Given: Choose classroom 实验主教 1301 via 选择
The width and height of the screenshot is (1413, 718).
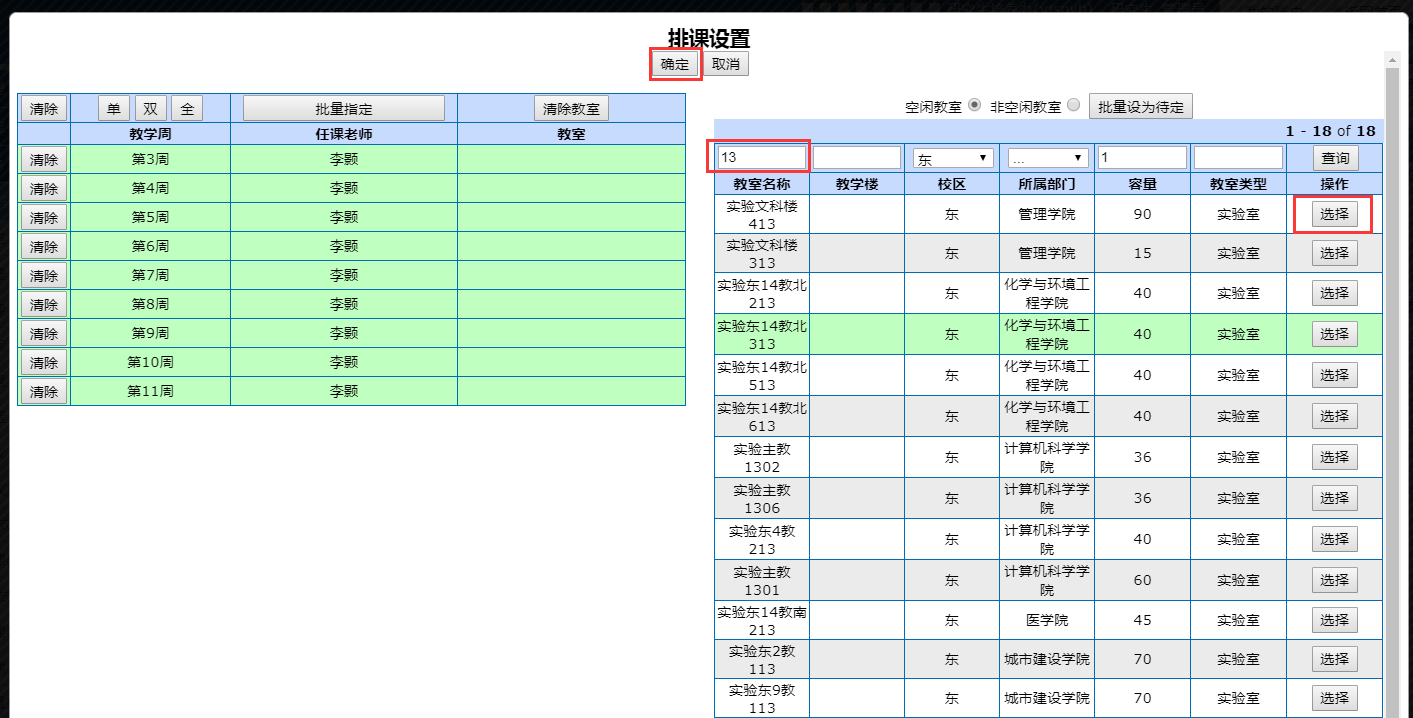Looking at the screenshot, I should pyautogui.click(x=1335, y=580).
